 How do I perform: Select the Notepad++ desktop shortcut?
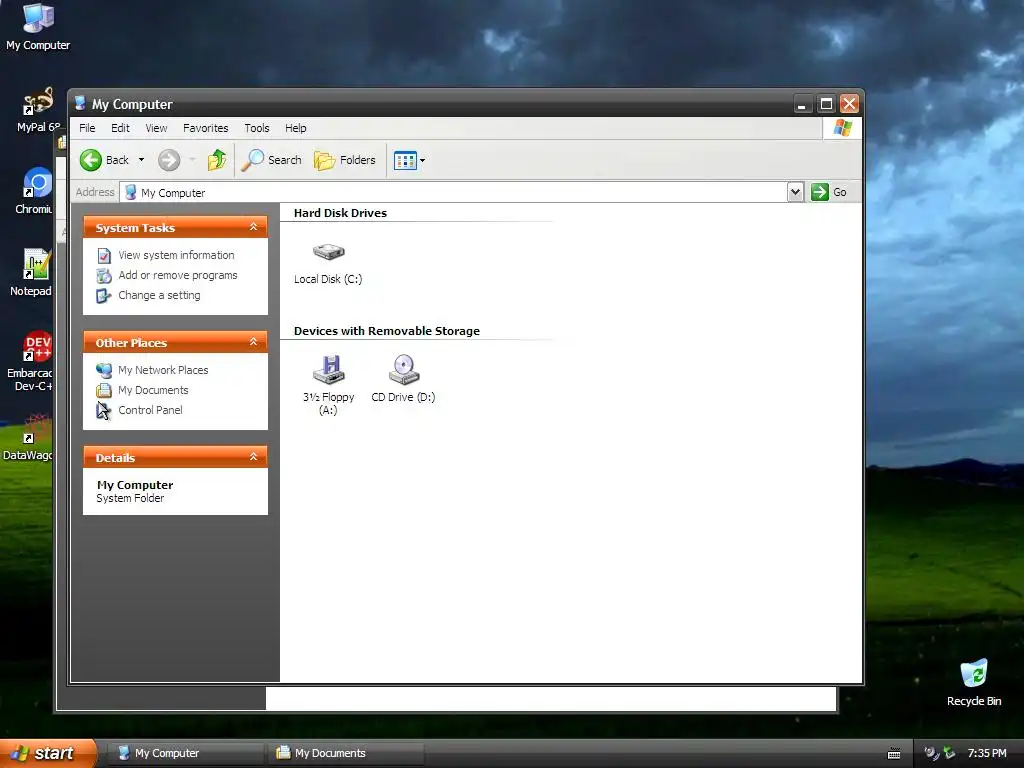tap(31, 273)
